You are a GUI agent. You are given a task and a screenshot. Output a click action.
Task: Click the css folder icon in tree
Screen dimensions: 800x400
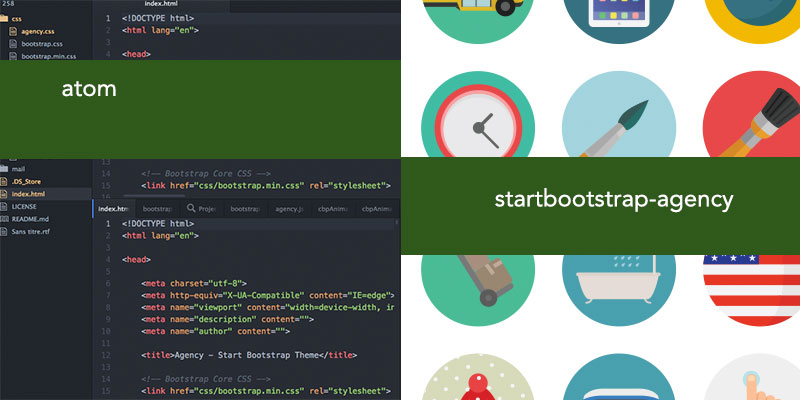(4, 19)
